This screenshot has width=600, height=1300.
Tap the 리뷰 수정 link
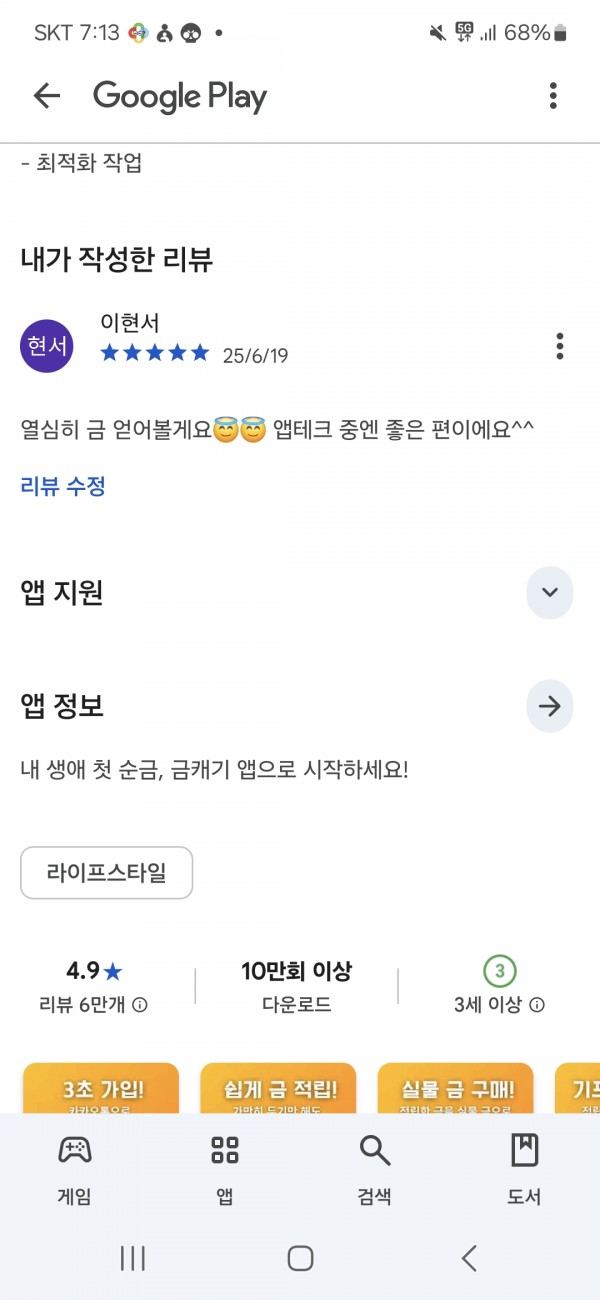coord(63,487)
